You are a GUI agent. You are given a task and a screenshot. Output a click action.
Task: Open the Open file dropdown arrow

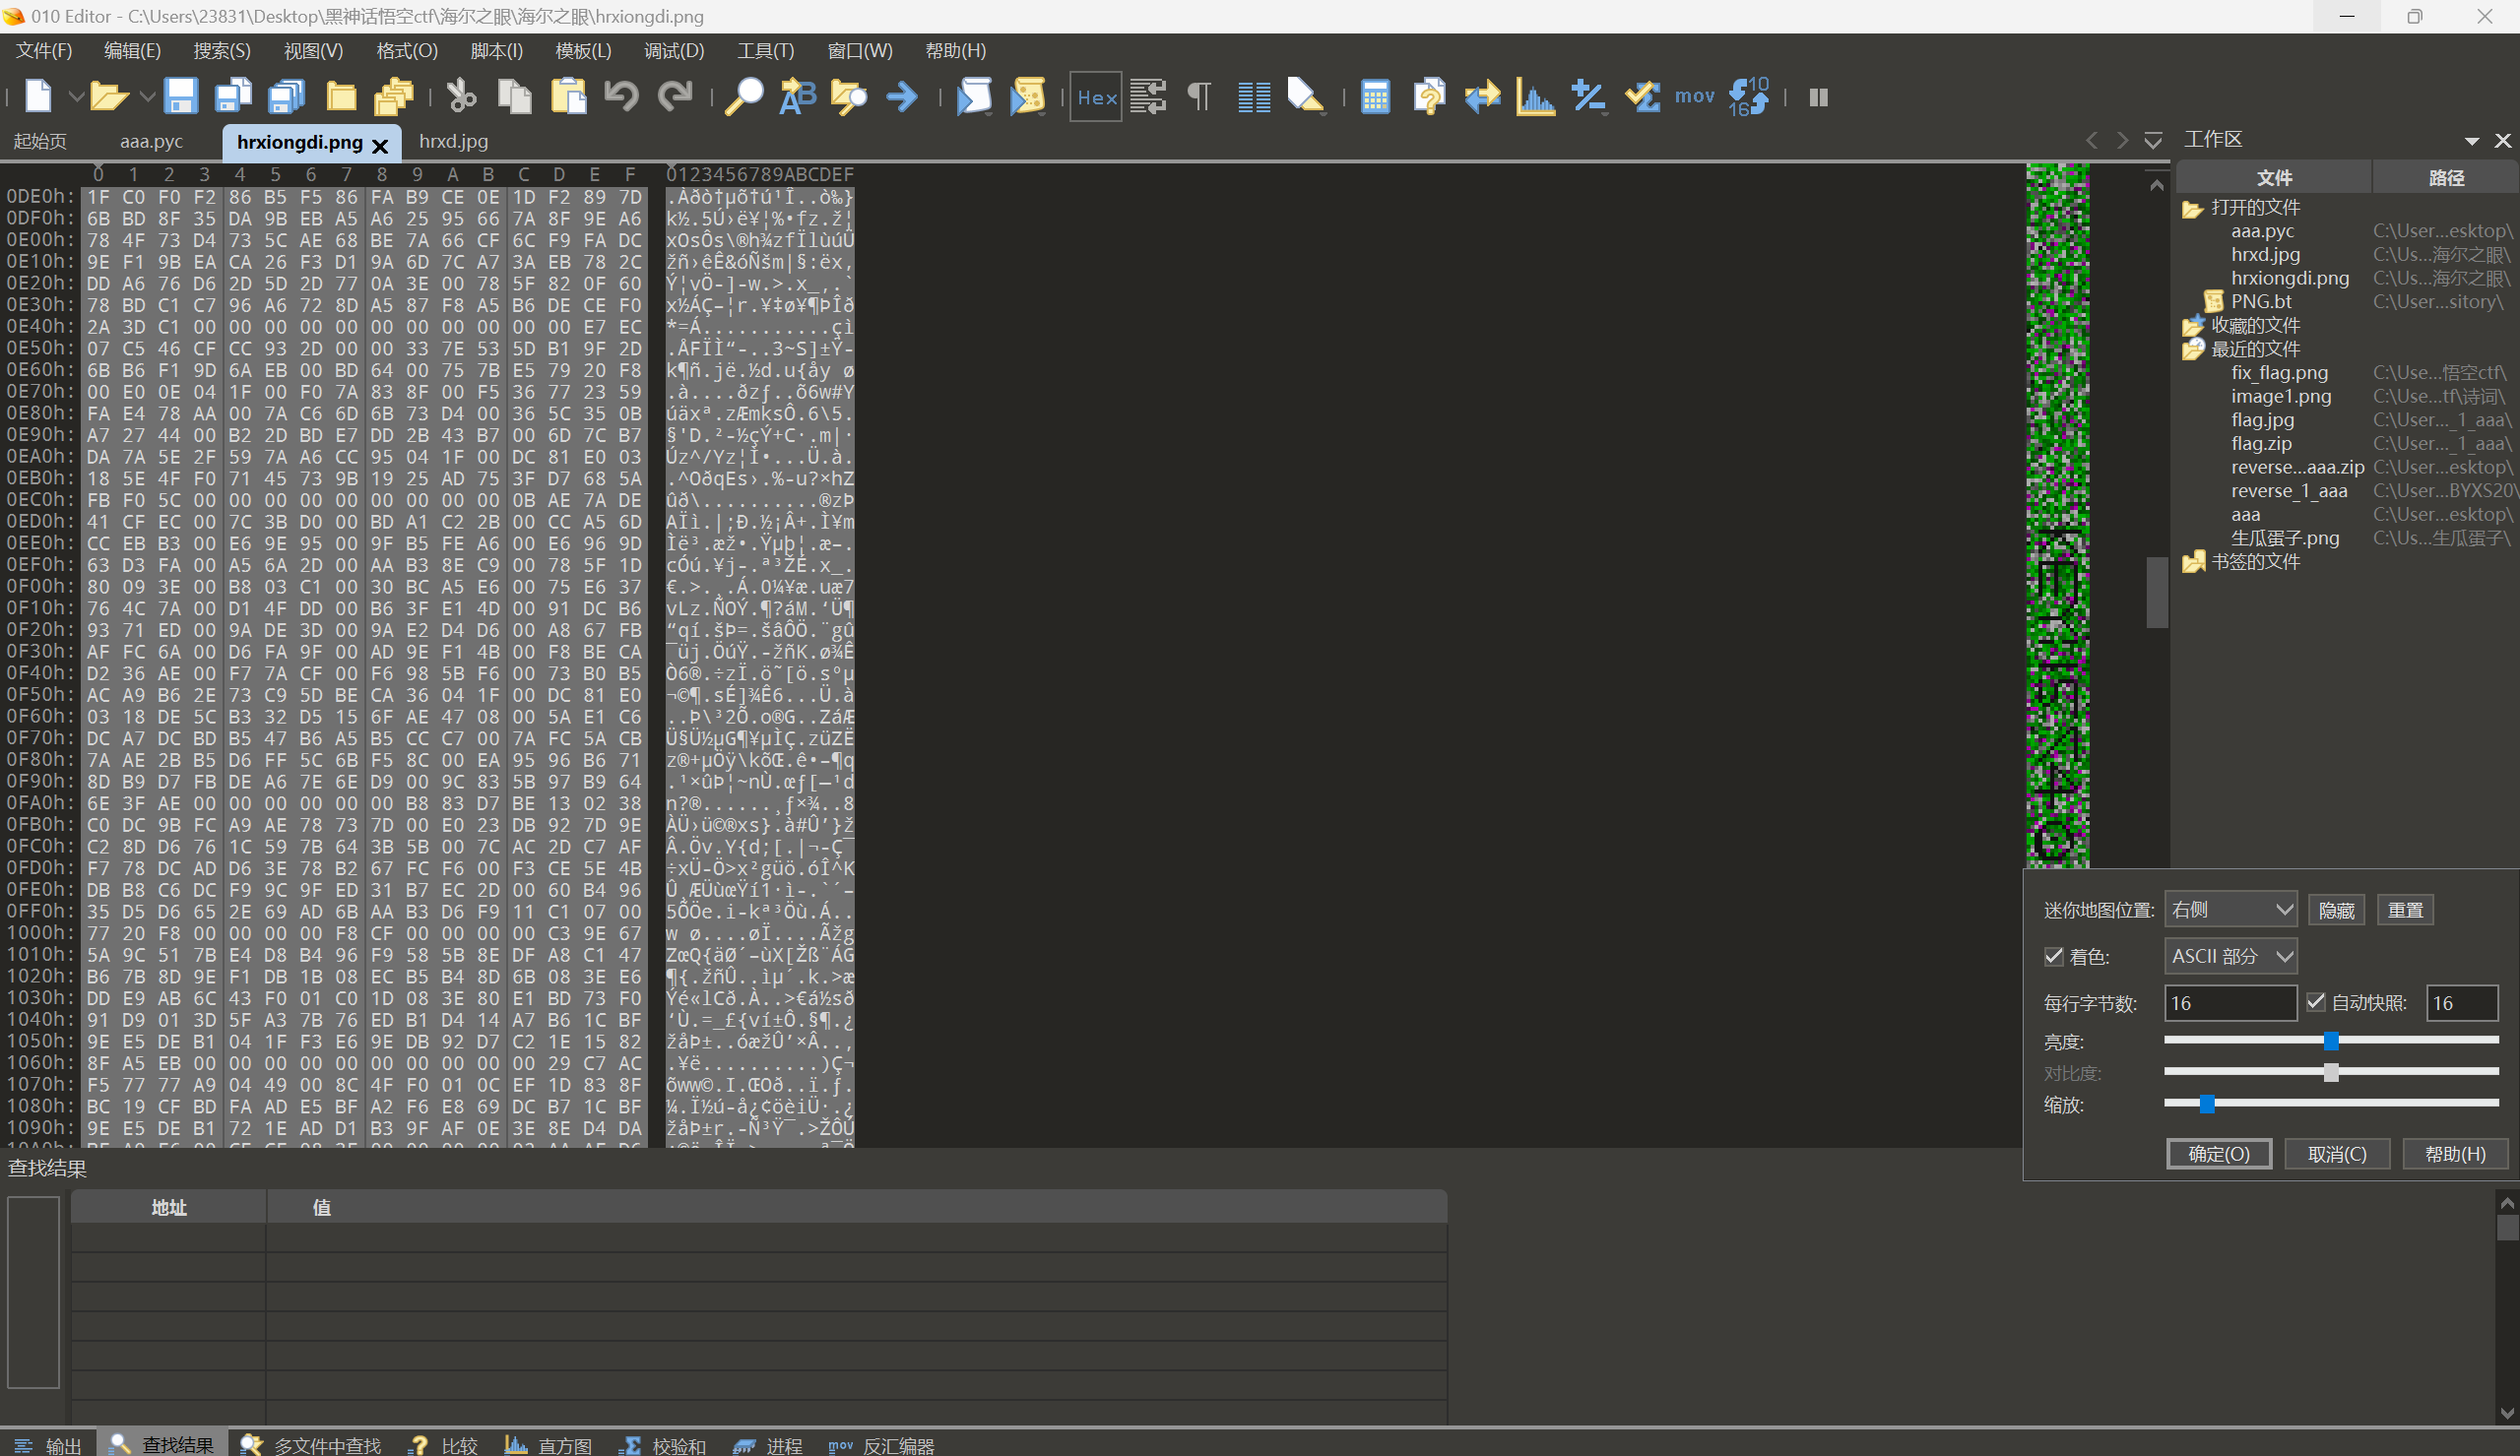tap(146, 97)
